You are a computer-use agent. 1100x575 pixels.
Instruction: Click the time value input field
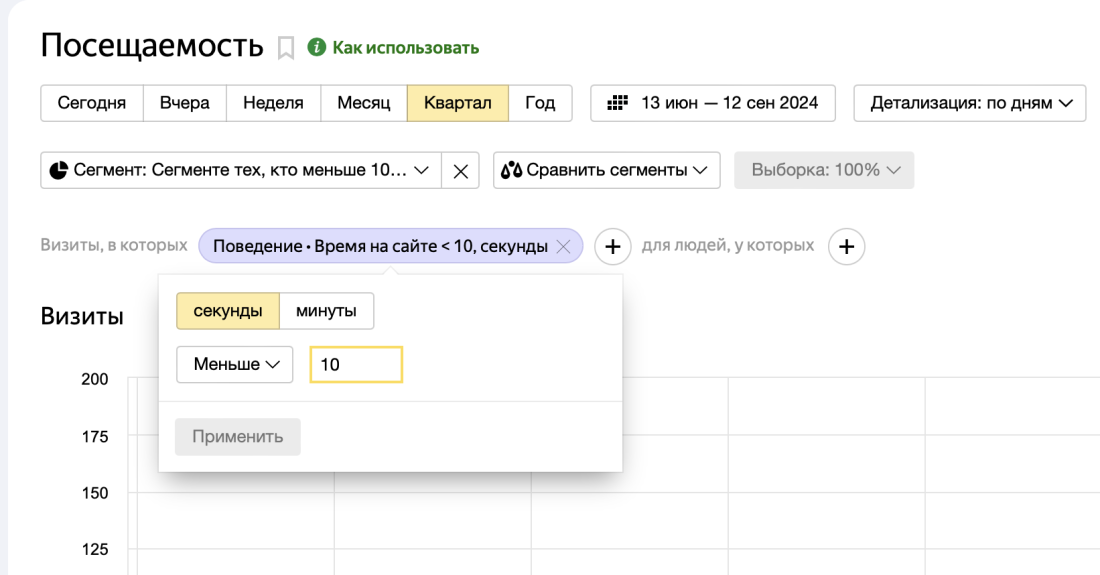tap(356, 365)
